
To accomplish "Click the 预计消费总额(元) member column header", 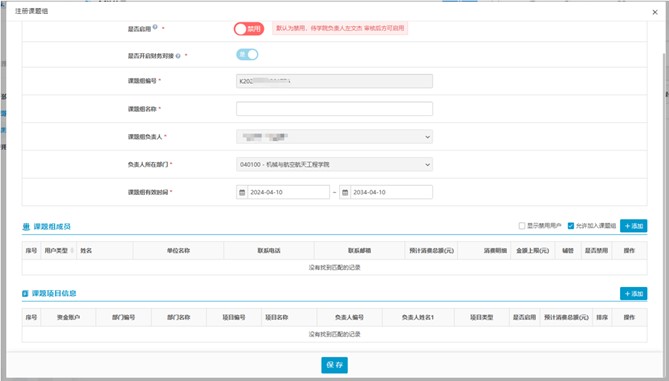I will (x=431, y=250).
